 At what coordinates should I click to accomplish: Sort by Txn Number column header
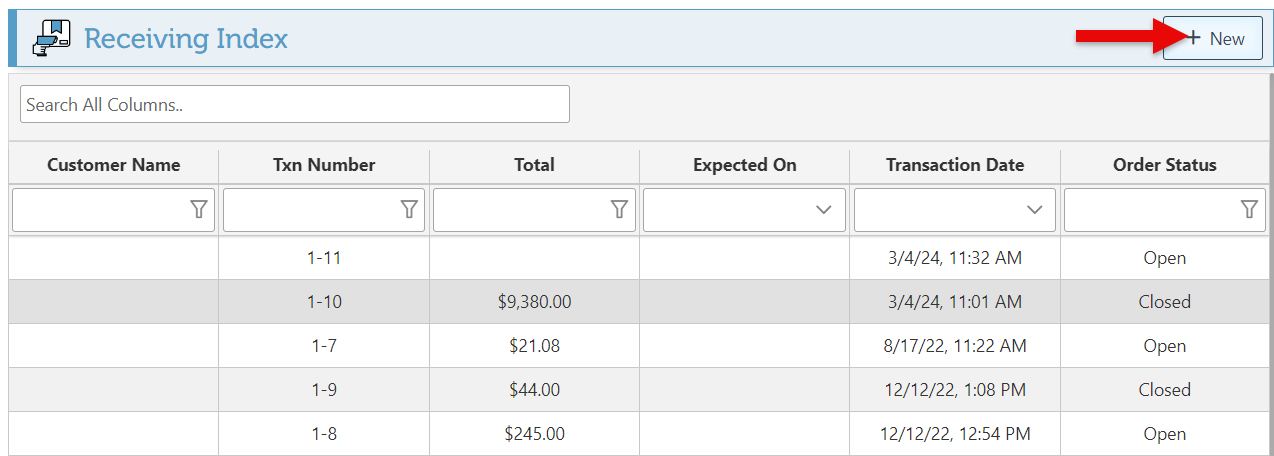pos(324,165)
